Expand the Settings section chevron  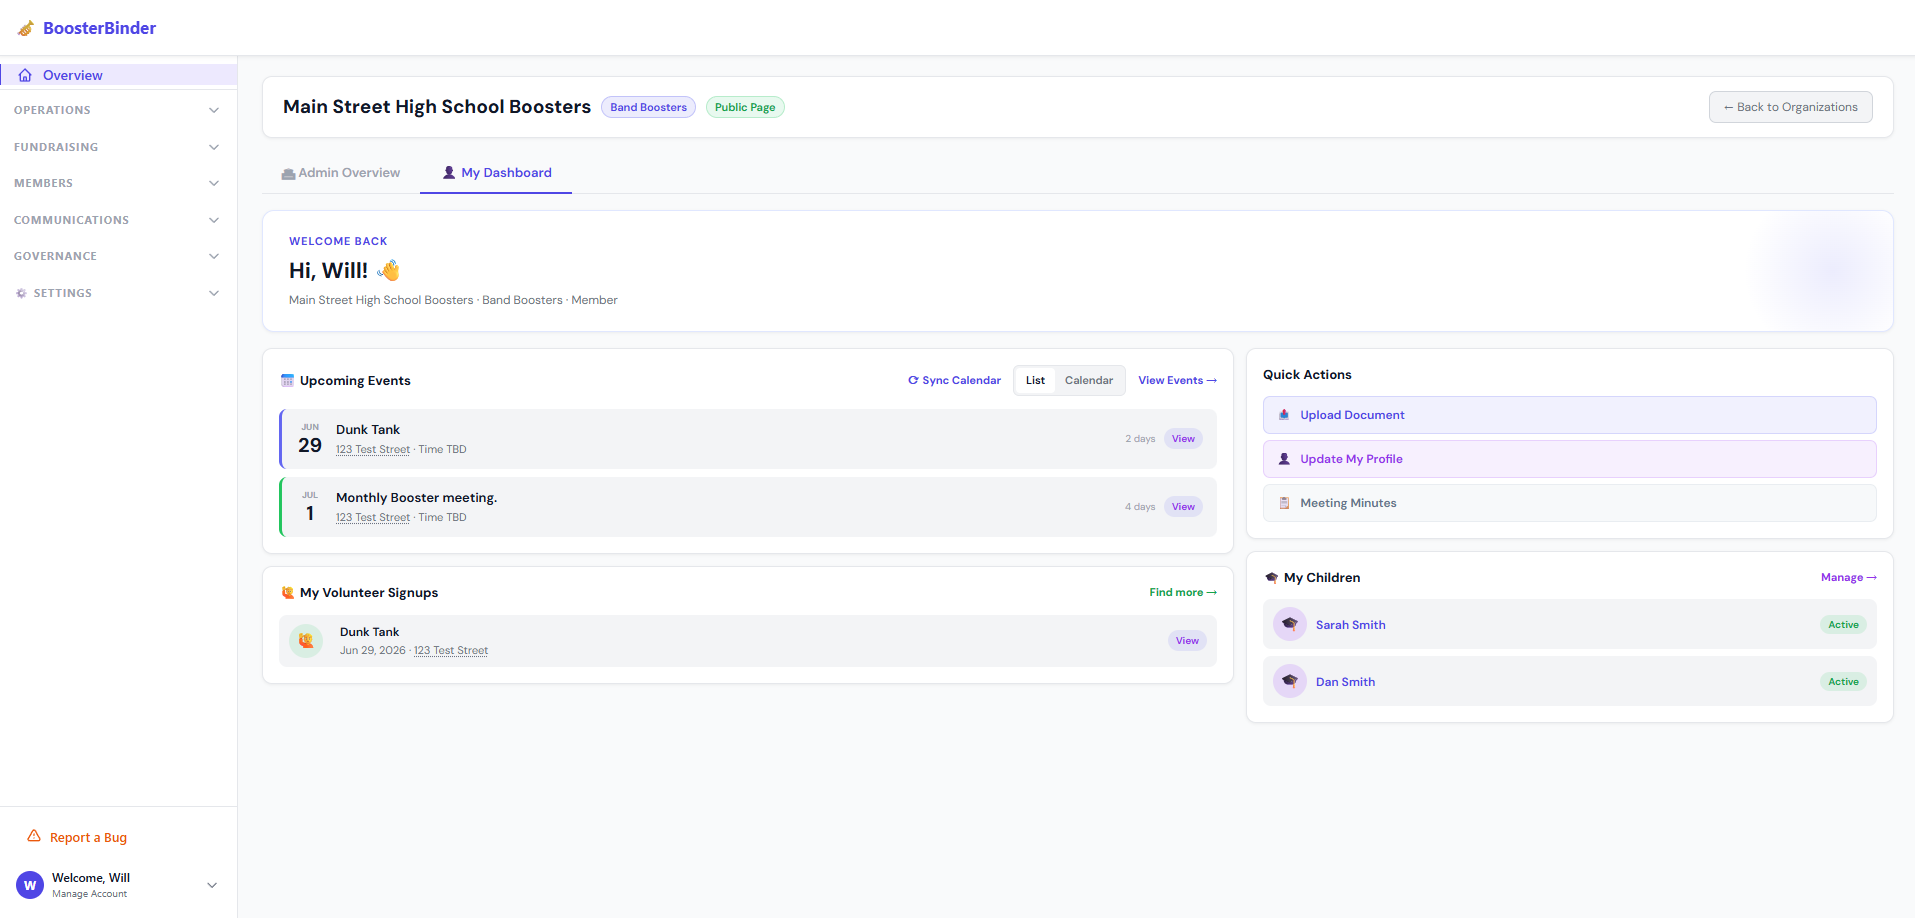click(x=214, y=293)
